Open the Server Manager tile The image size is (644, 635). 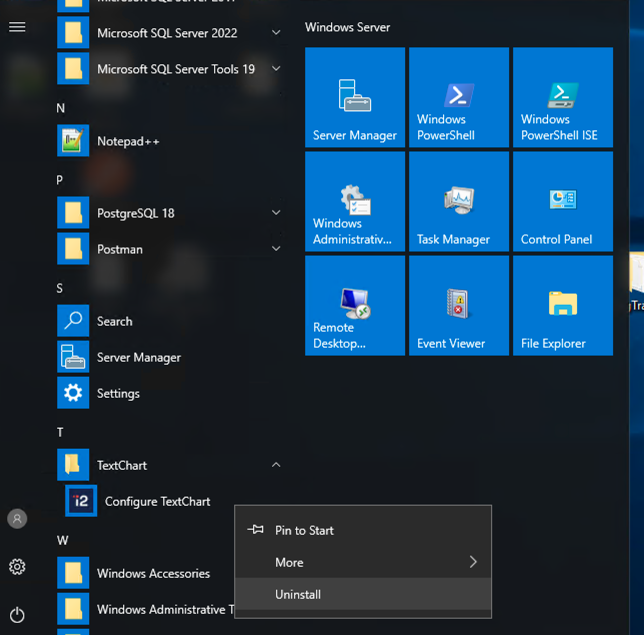355,97
